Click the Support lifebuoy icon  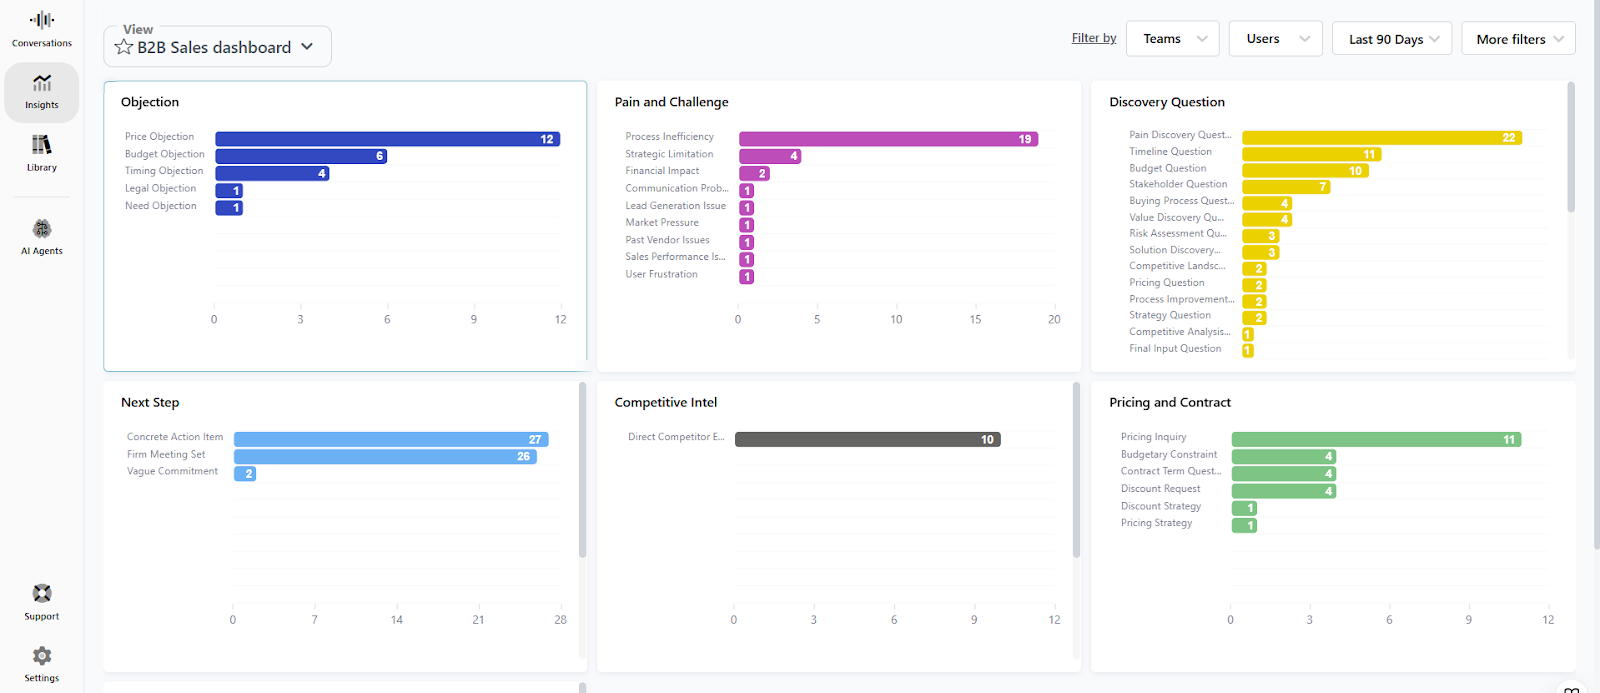coord(42,593)
